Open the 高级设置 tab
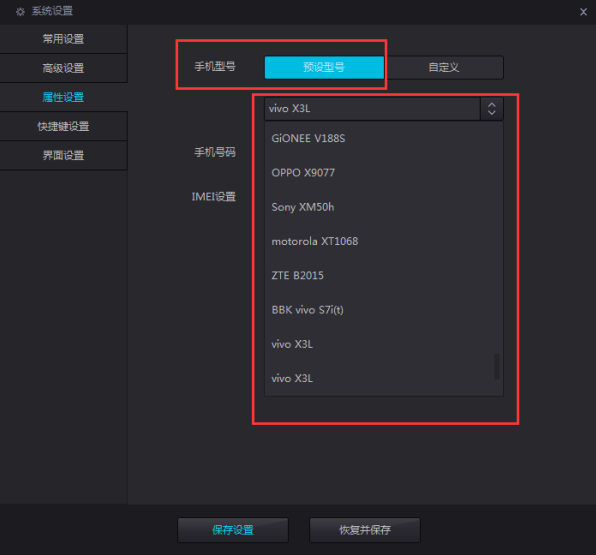The image size is (596, 555). (63, 68)
